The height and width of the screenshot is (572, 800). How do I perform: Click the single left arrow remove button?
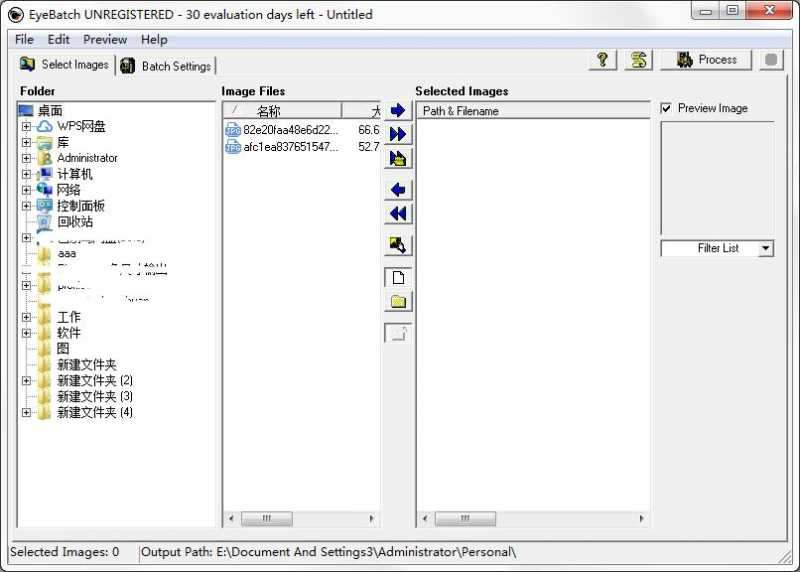pyautogui.click(x=398, y=190)
